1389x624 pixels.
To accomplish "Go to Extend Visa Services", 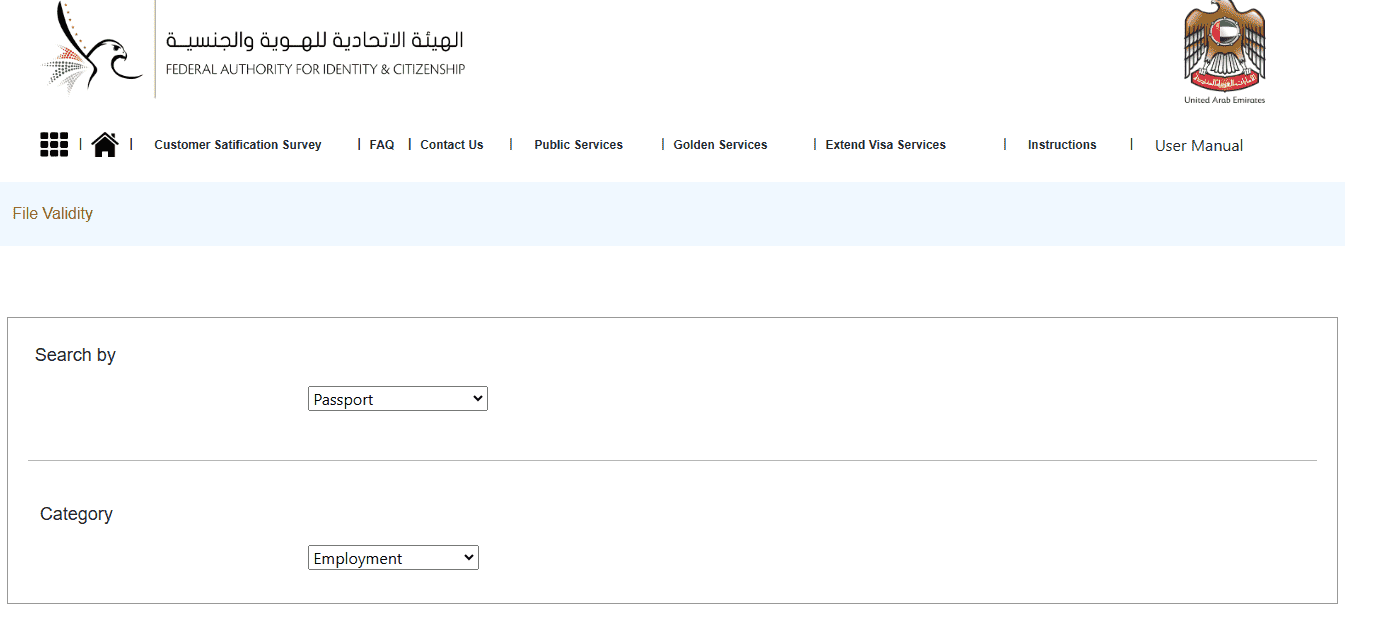I will tap(885, 144).
